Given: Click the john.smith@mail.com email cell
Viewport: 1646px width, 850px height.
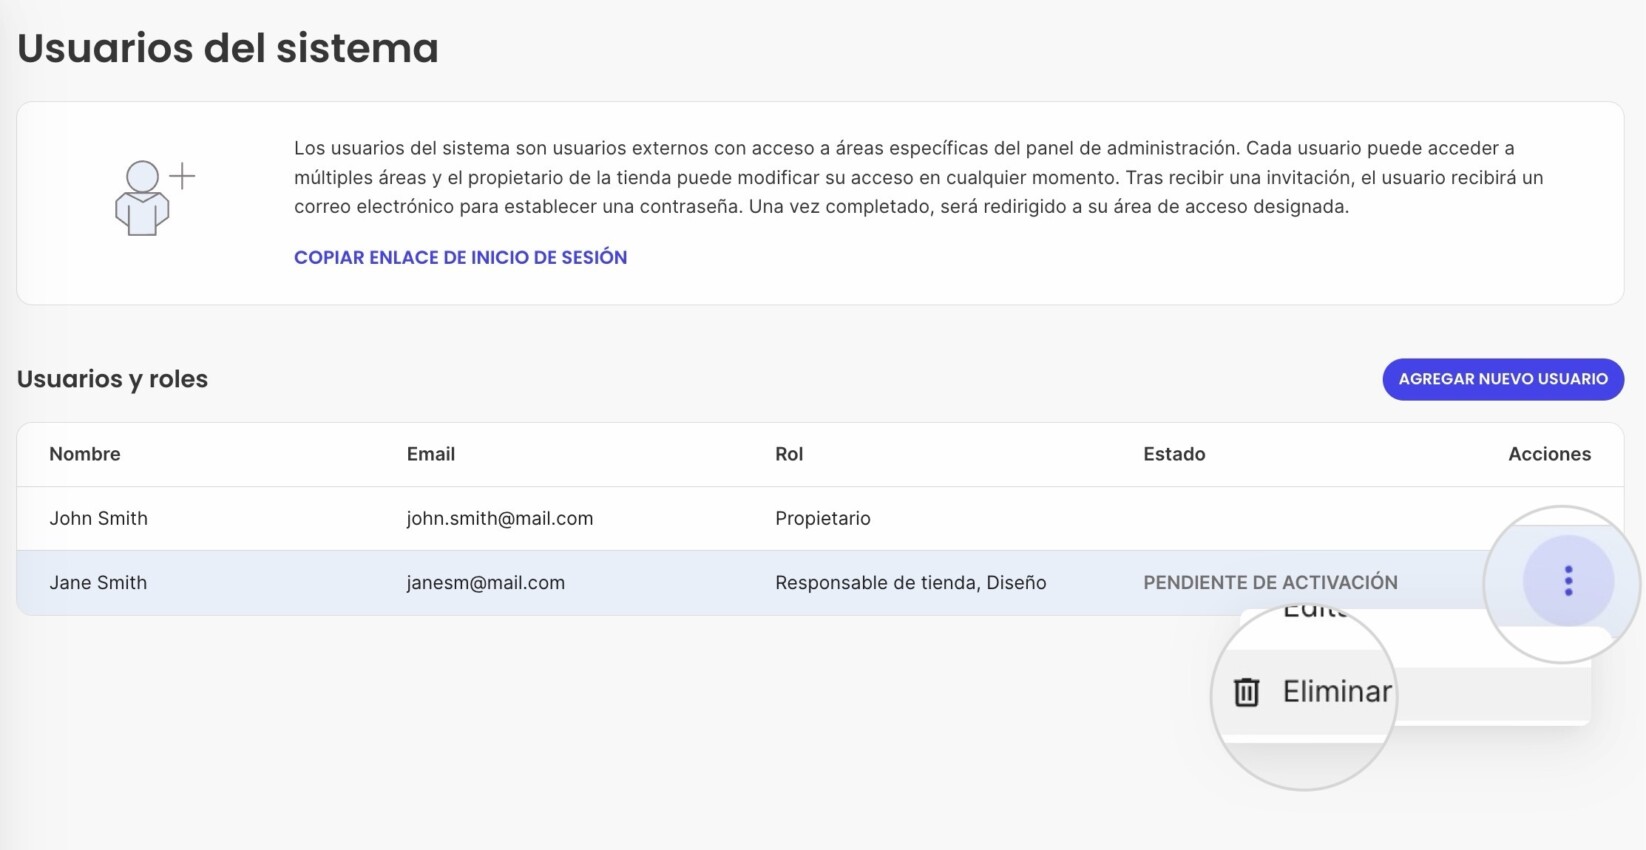Looking at the screenshot, I should click(500, 518).
